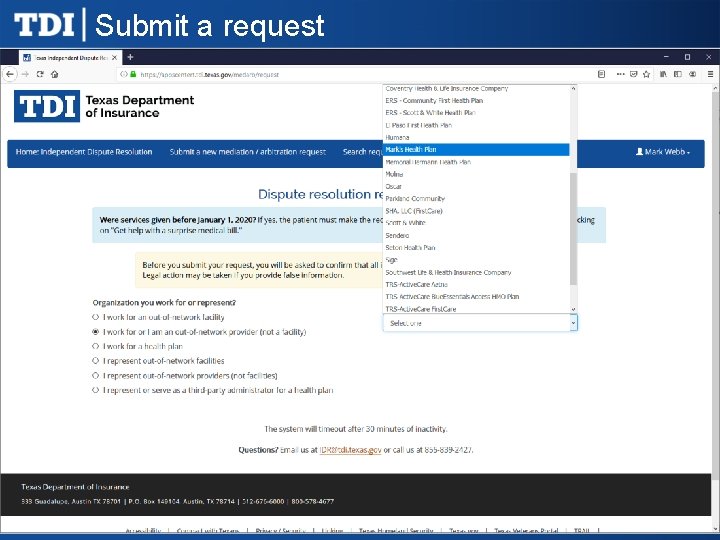Image resolution: width=720 pixels, height=540 pixels.
Task: Choose Humana from the dropdown list
Action: point(476,137)
